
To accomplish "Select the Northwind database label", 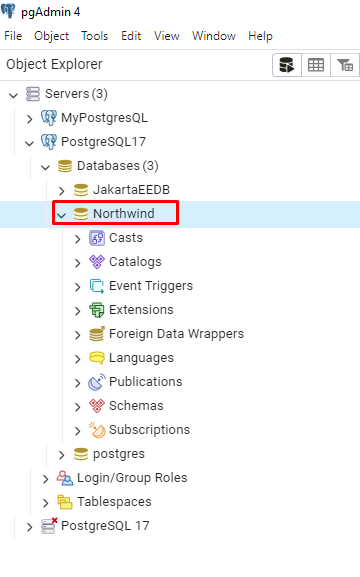I will (124, 213).
